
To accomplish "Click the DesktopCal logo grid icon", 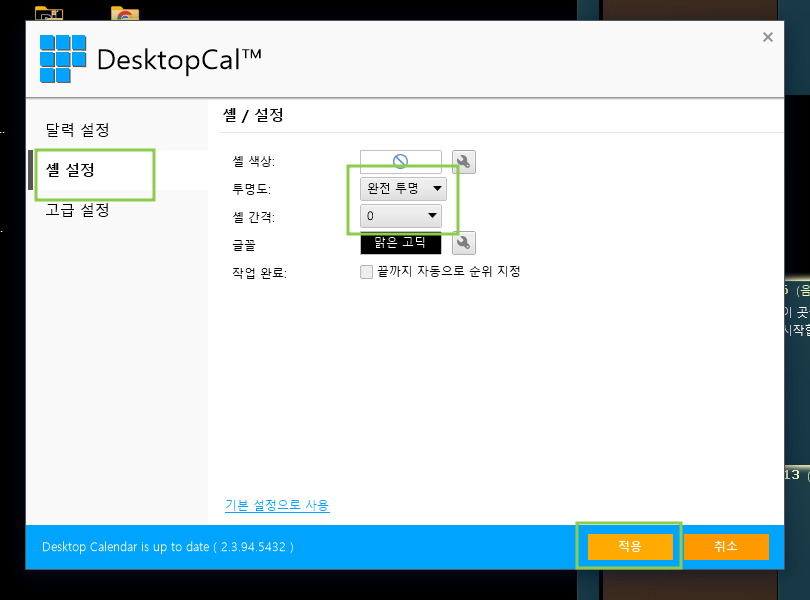I will 63,59.
